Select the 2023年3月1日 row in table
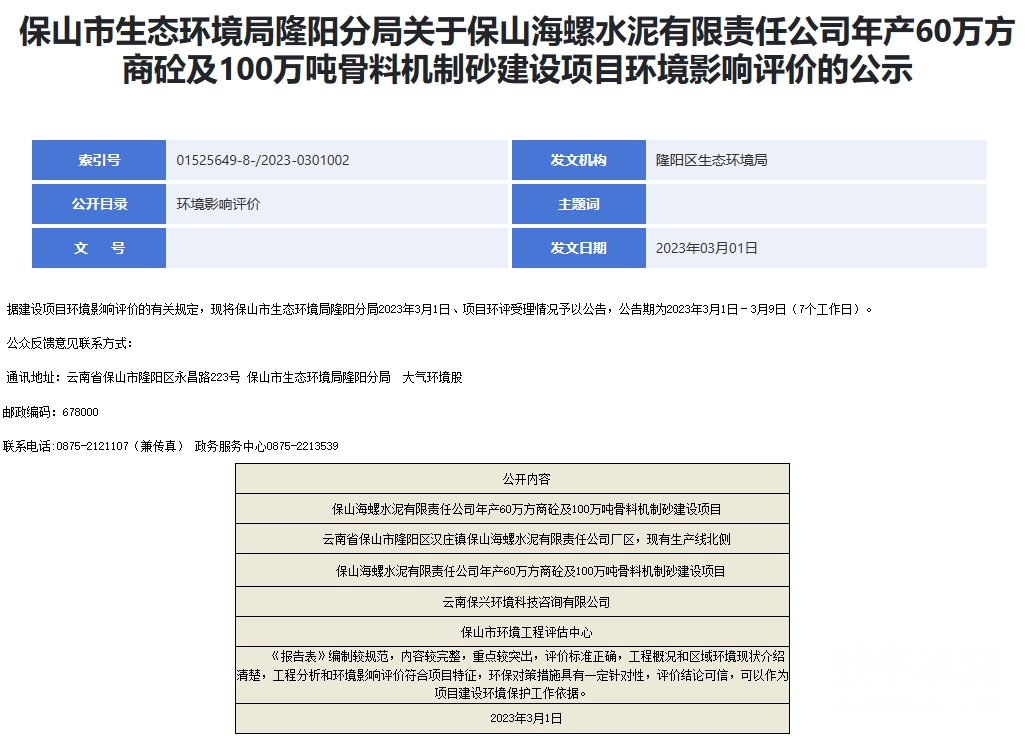 click(512, 718)
